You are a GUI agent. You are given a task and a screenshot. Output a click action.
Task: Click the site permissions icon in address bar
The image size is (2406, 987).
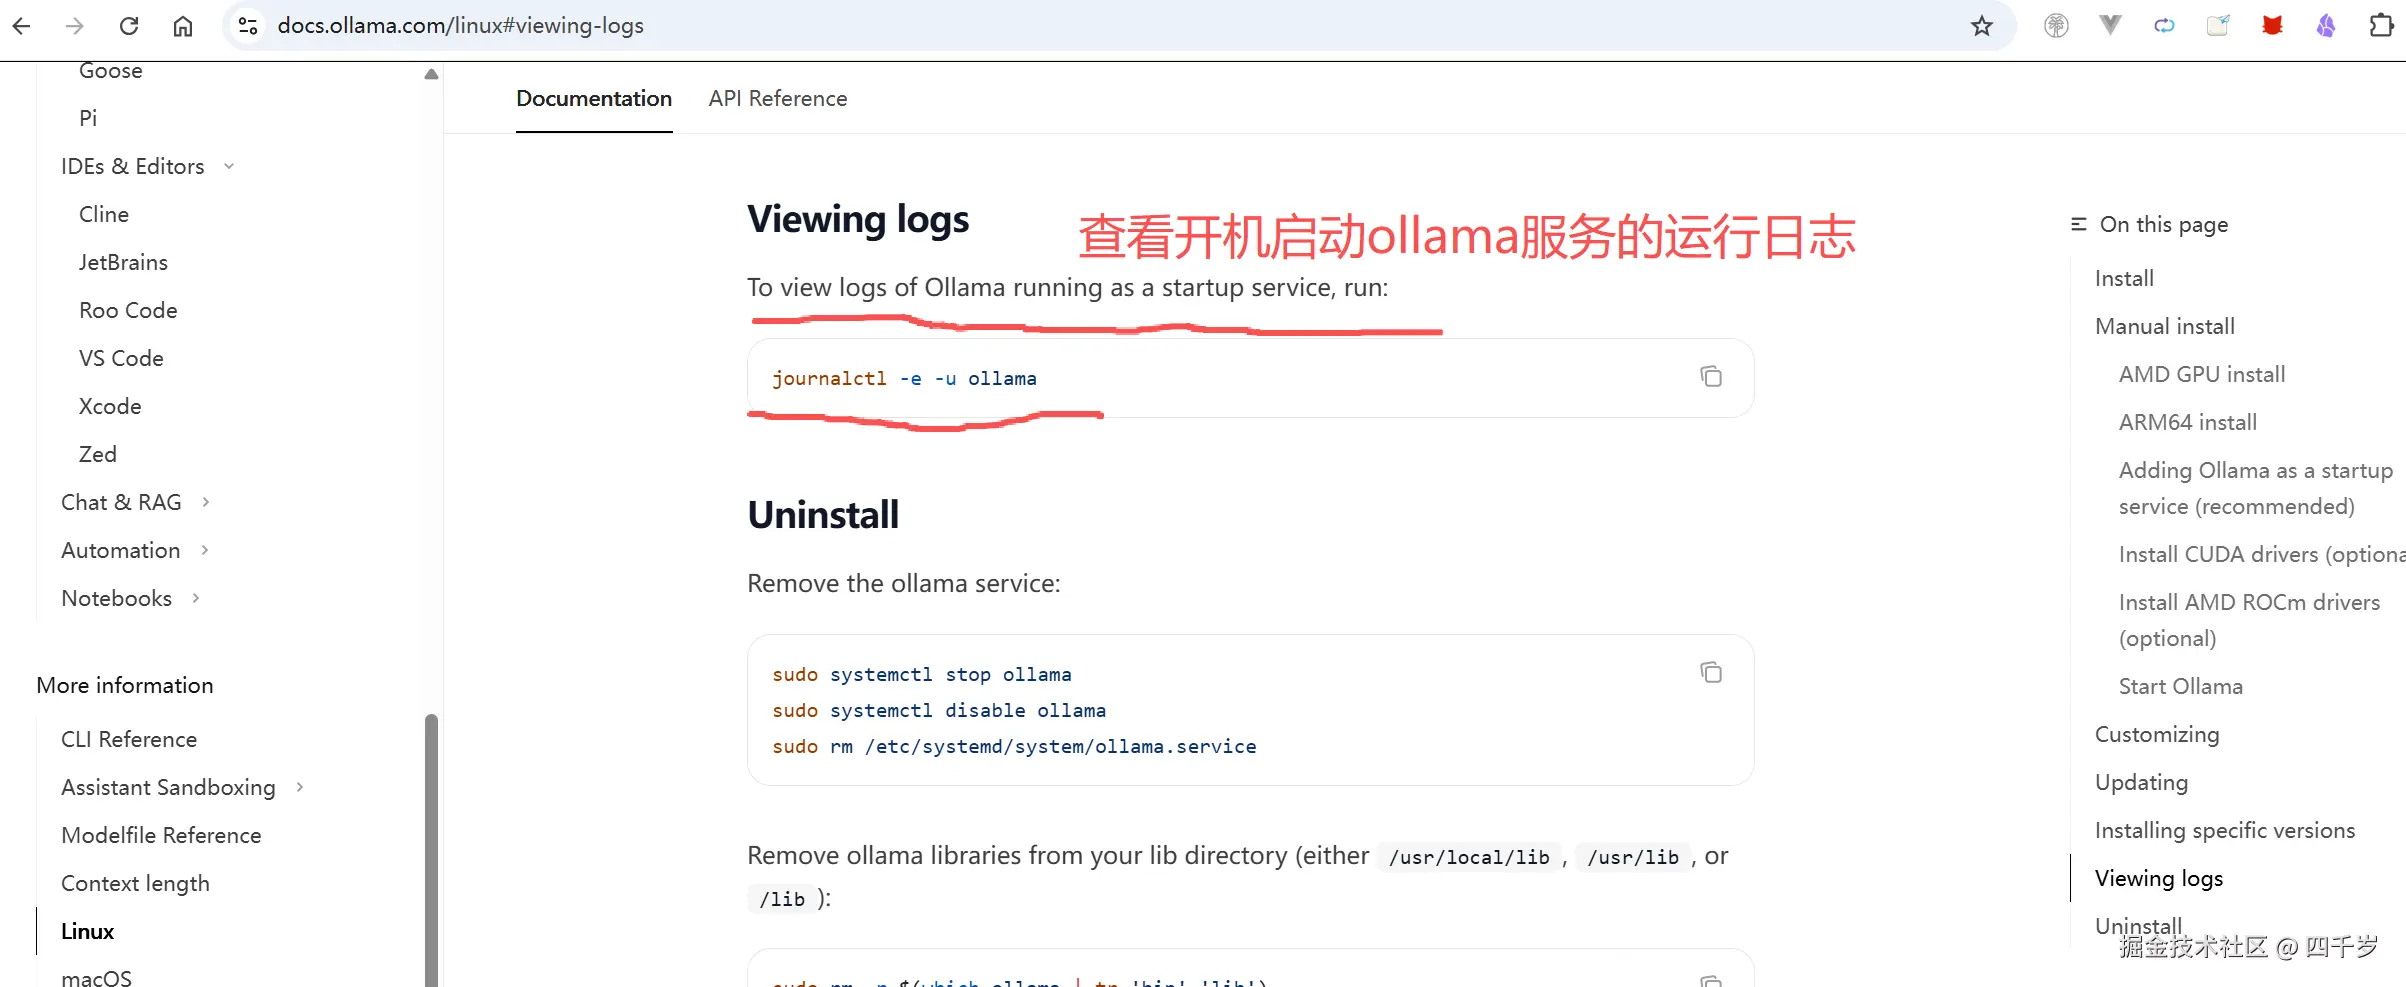click(x=247, y=25)
